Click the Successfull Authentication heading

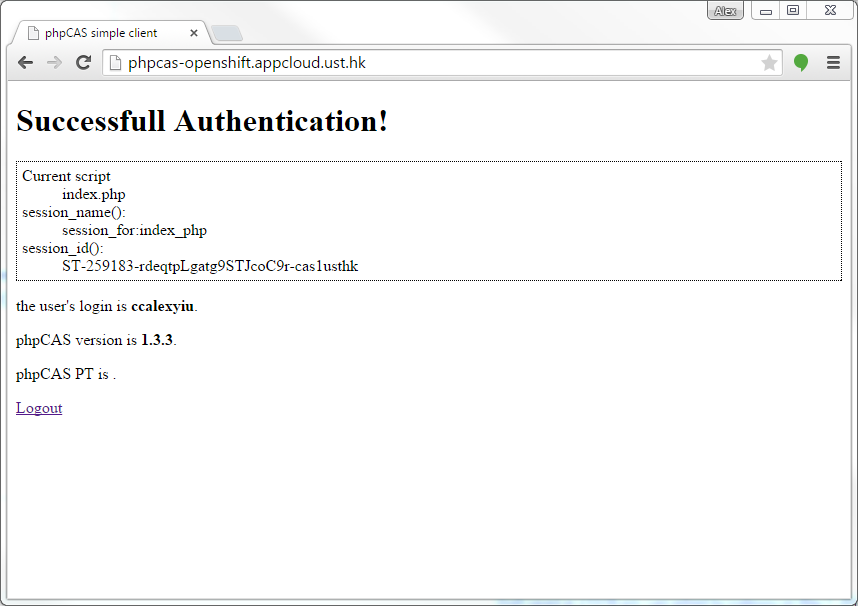click(x=202, y=122)
